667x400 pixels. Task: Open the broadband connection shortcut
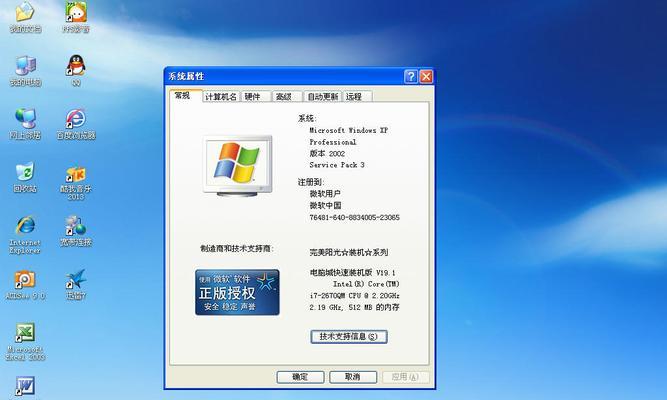(x=76, y=231)
